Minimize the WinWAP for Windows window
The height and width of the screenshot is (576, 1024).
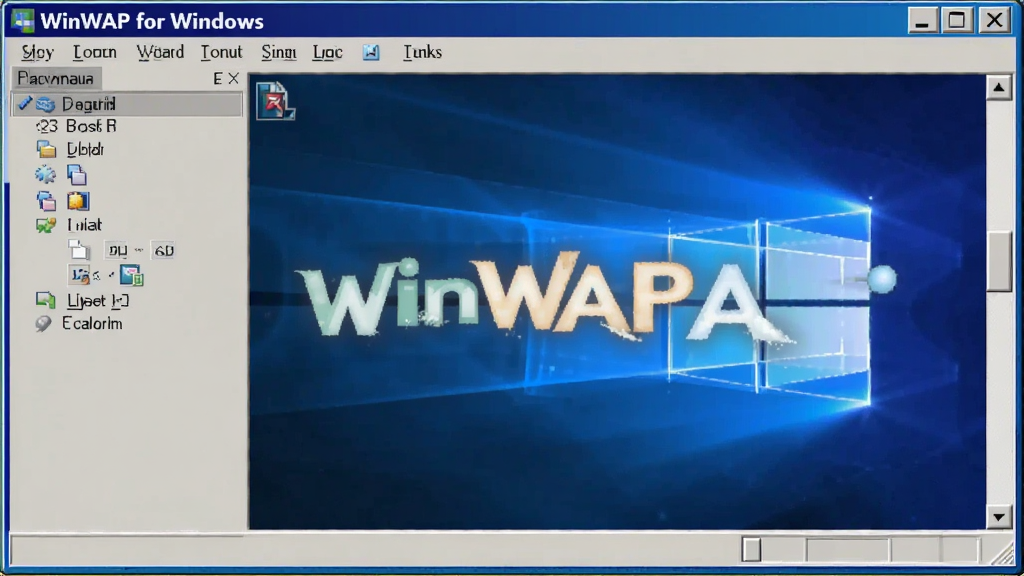(922, 20)
